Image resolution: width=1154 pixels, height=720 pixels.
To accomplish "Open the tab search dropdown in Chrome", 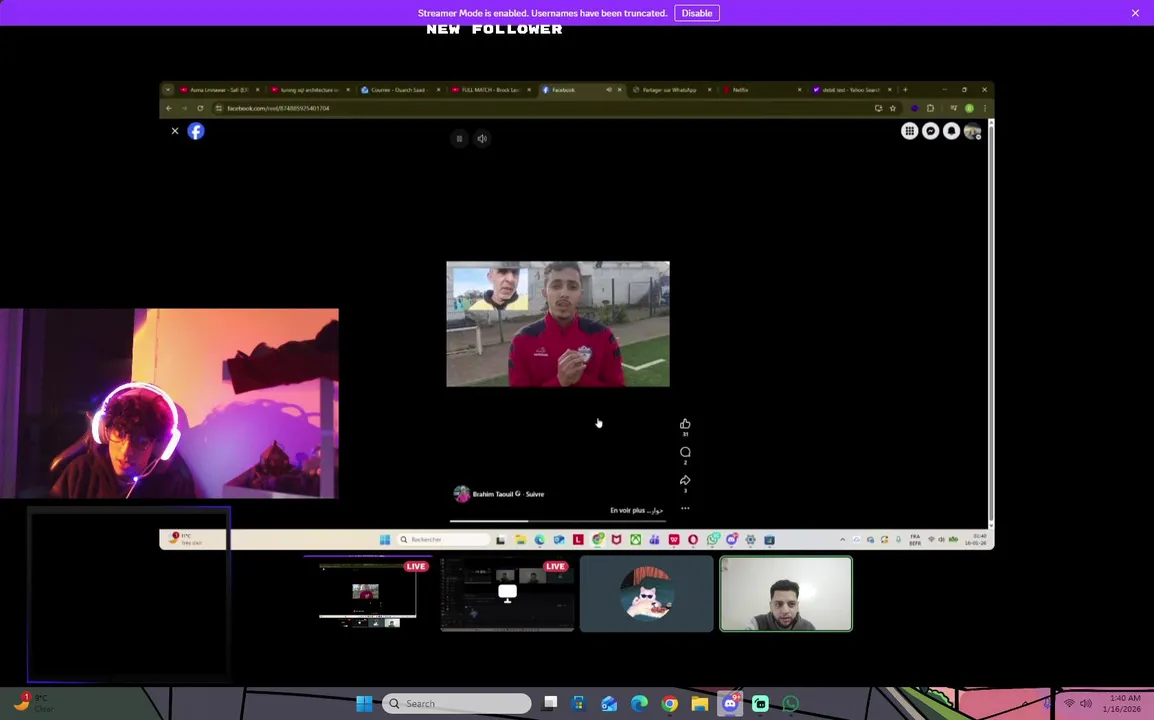I will 168,90.
